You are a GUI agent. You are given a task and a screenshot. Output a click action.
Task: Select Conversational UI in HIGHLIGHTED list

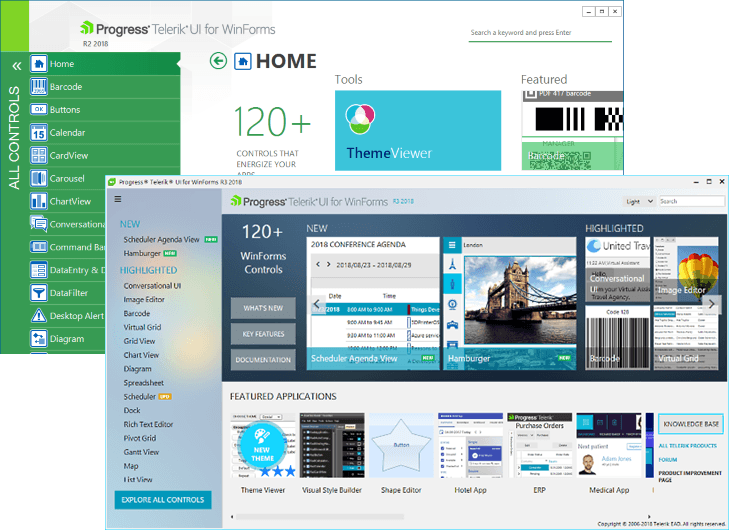pyautogui.click(x=152, y=286)
